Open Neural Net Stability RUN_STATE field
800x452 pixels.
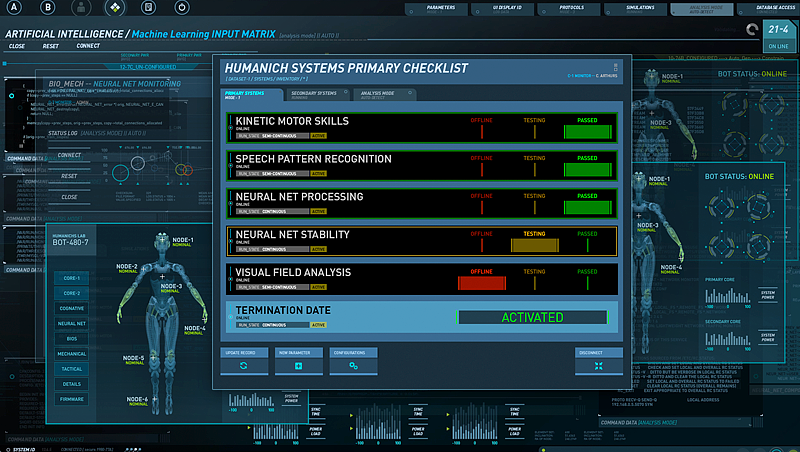(272, 249)
